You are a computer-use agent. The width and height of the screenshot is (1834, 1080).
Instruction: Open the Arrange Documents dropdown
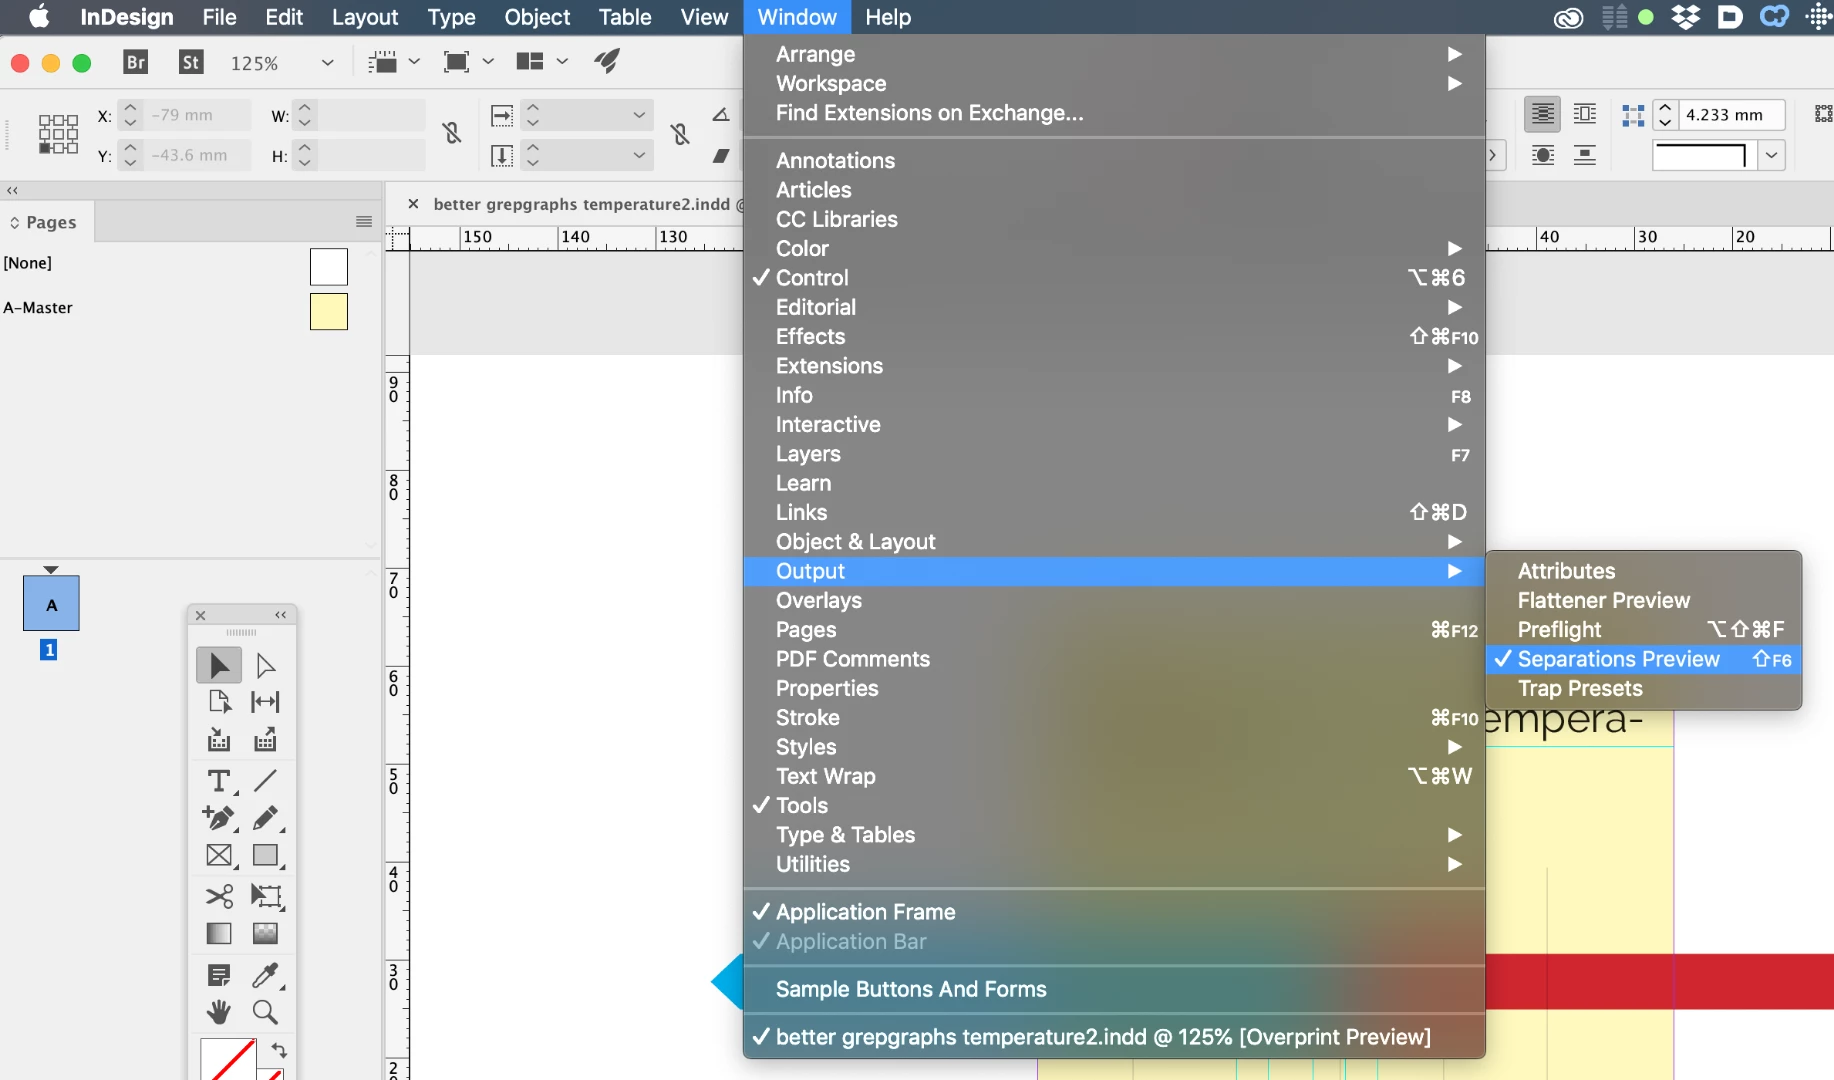542,62
